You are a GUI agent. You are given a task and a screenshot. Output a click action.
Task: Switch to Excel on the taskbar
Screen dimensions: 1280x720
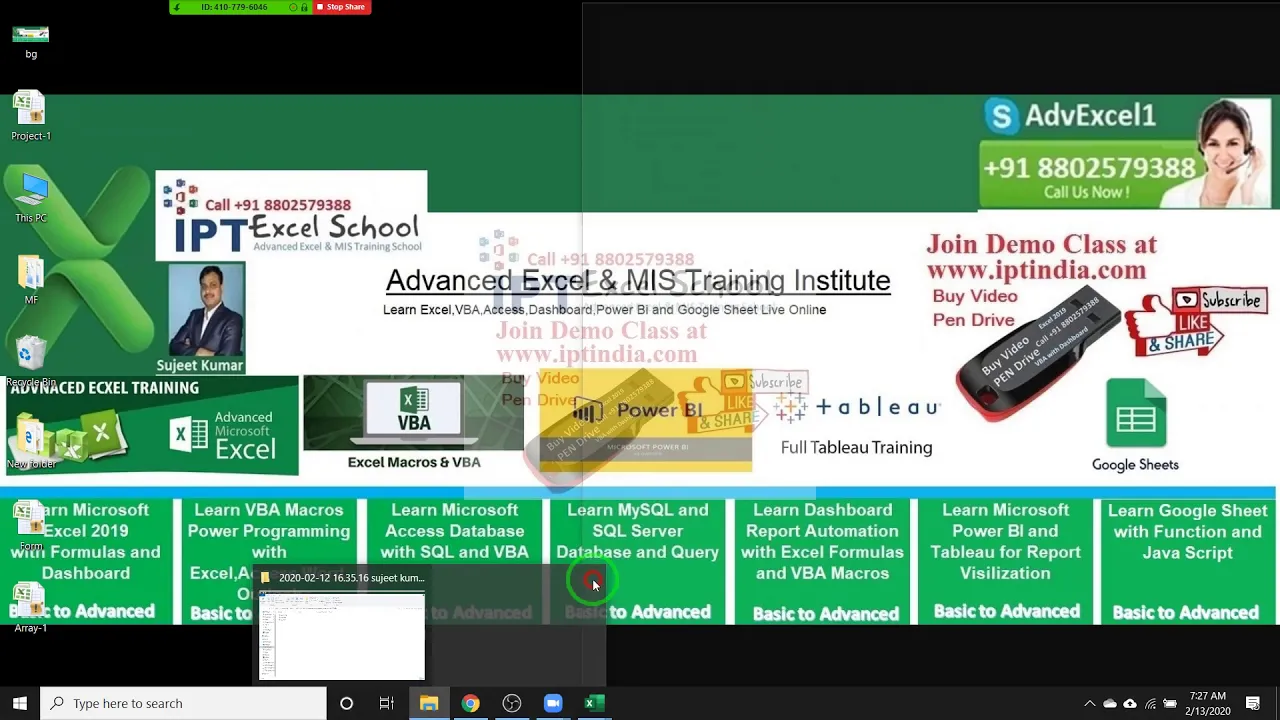593,703
